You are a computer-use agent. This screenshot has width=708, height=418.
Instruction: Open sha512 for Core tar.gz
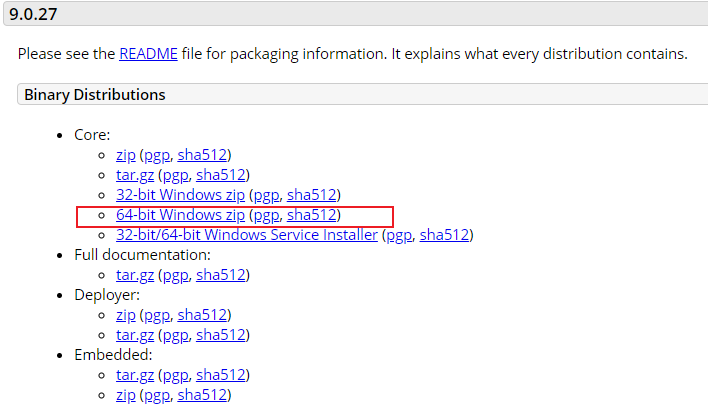pos(221,175)
